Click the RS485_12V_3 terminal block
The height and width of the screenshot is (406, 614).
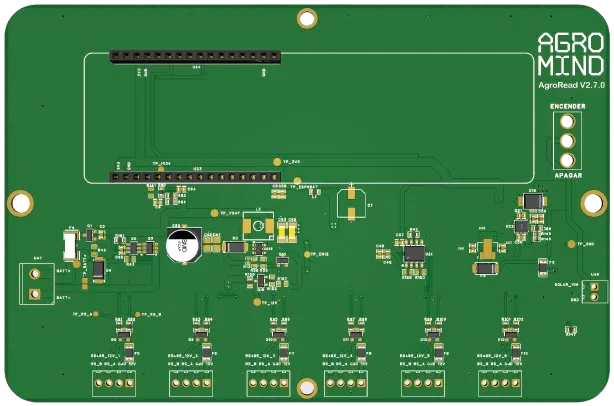coord(268,383)
